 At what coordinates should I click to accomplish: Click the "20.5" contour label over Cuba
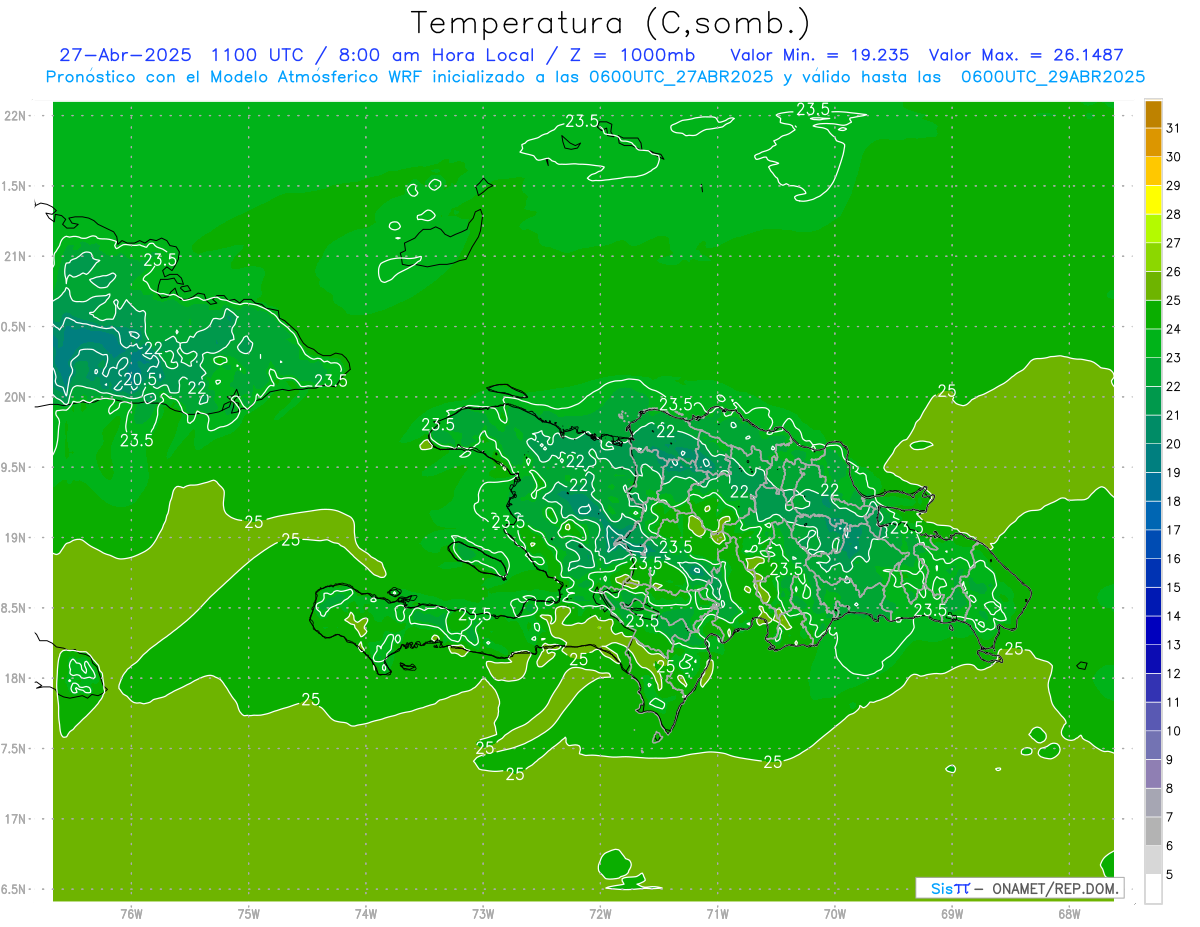[140, 379]
